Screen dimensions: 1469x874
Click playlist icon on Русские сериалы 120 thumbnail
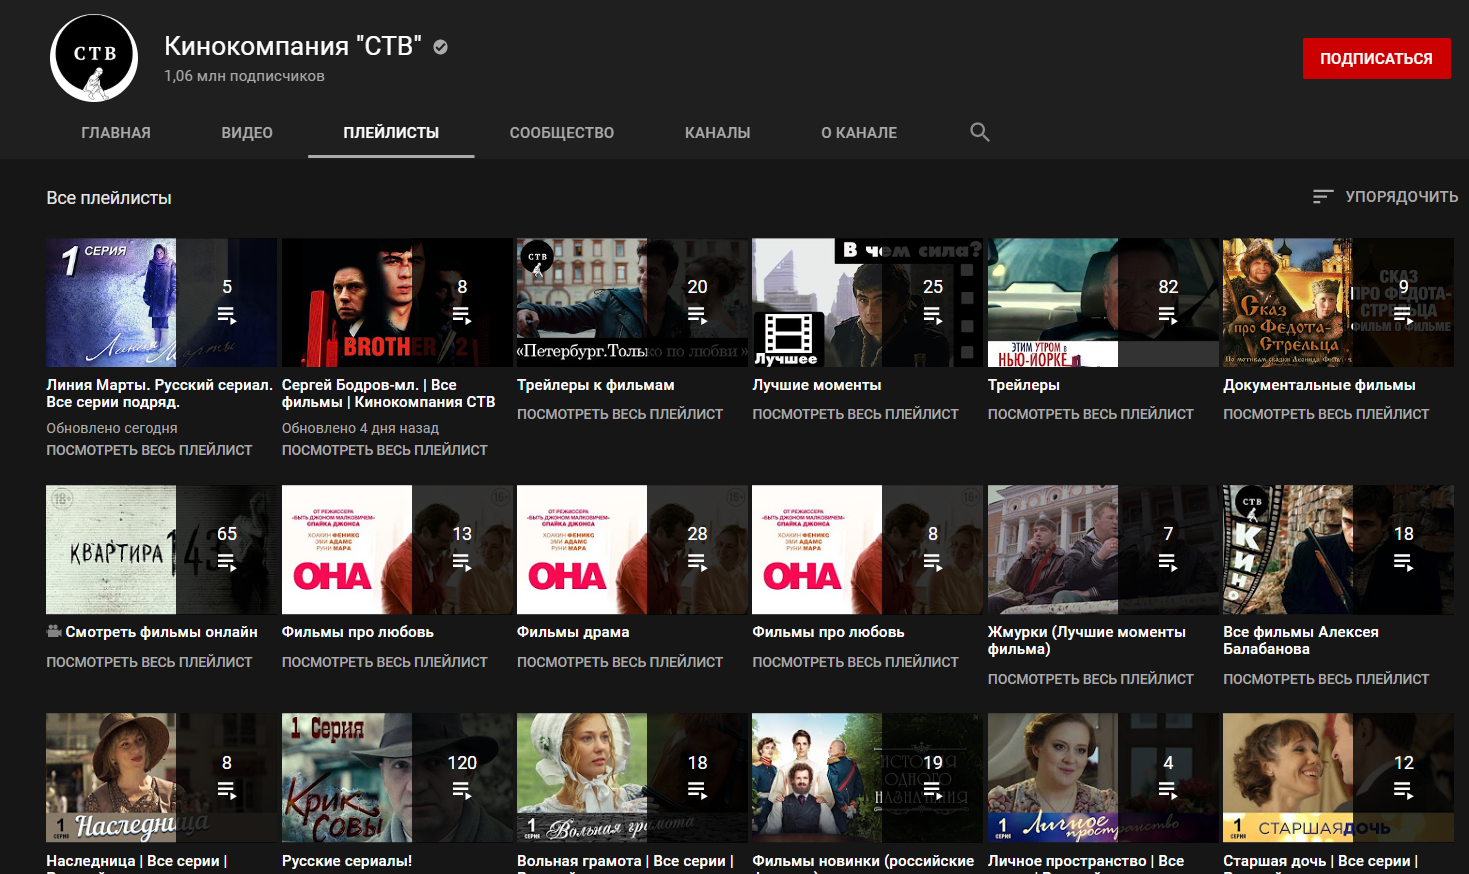461,791
